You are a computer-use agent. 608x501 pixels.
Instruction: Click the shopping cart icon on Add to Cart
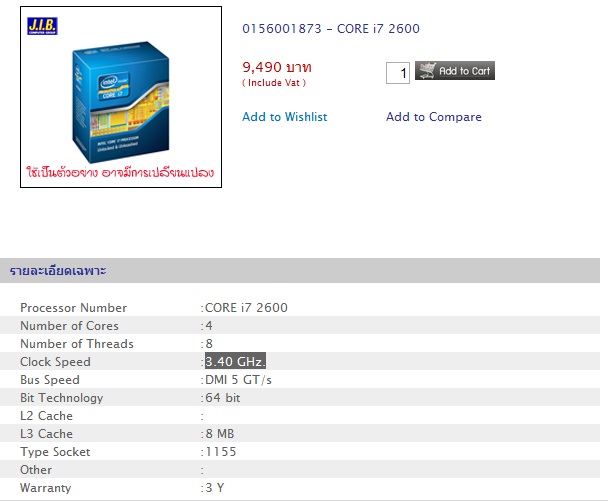coord(426,71)
